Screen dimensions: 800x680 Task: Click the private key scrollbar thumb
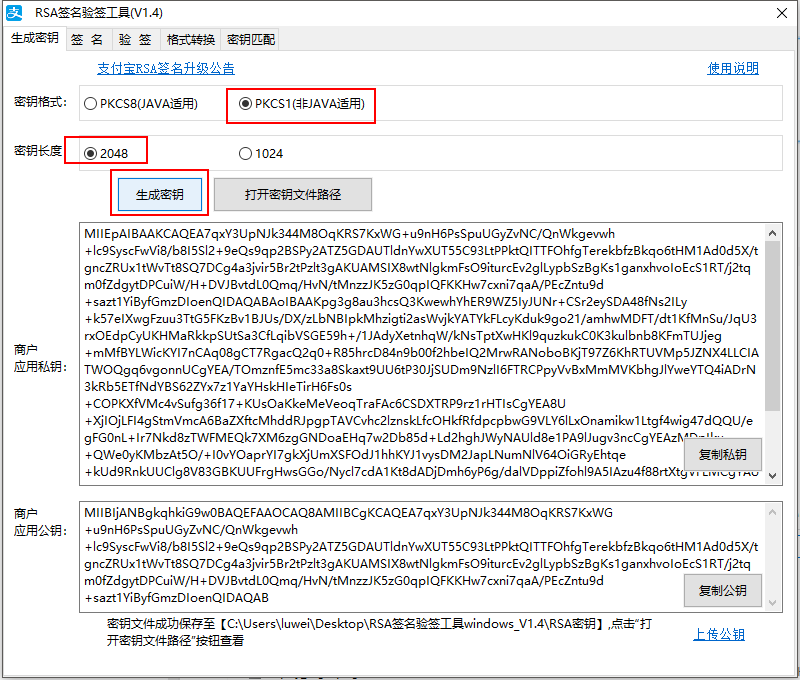[772, 326]
